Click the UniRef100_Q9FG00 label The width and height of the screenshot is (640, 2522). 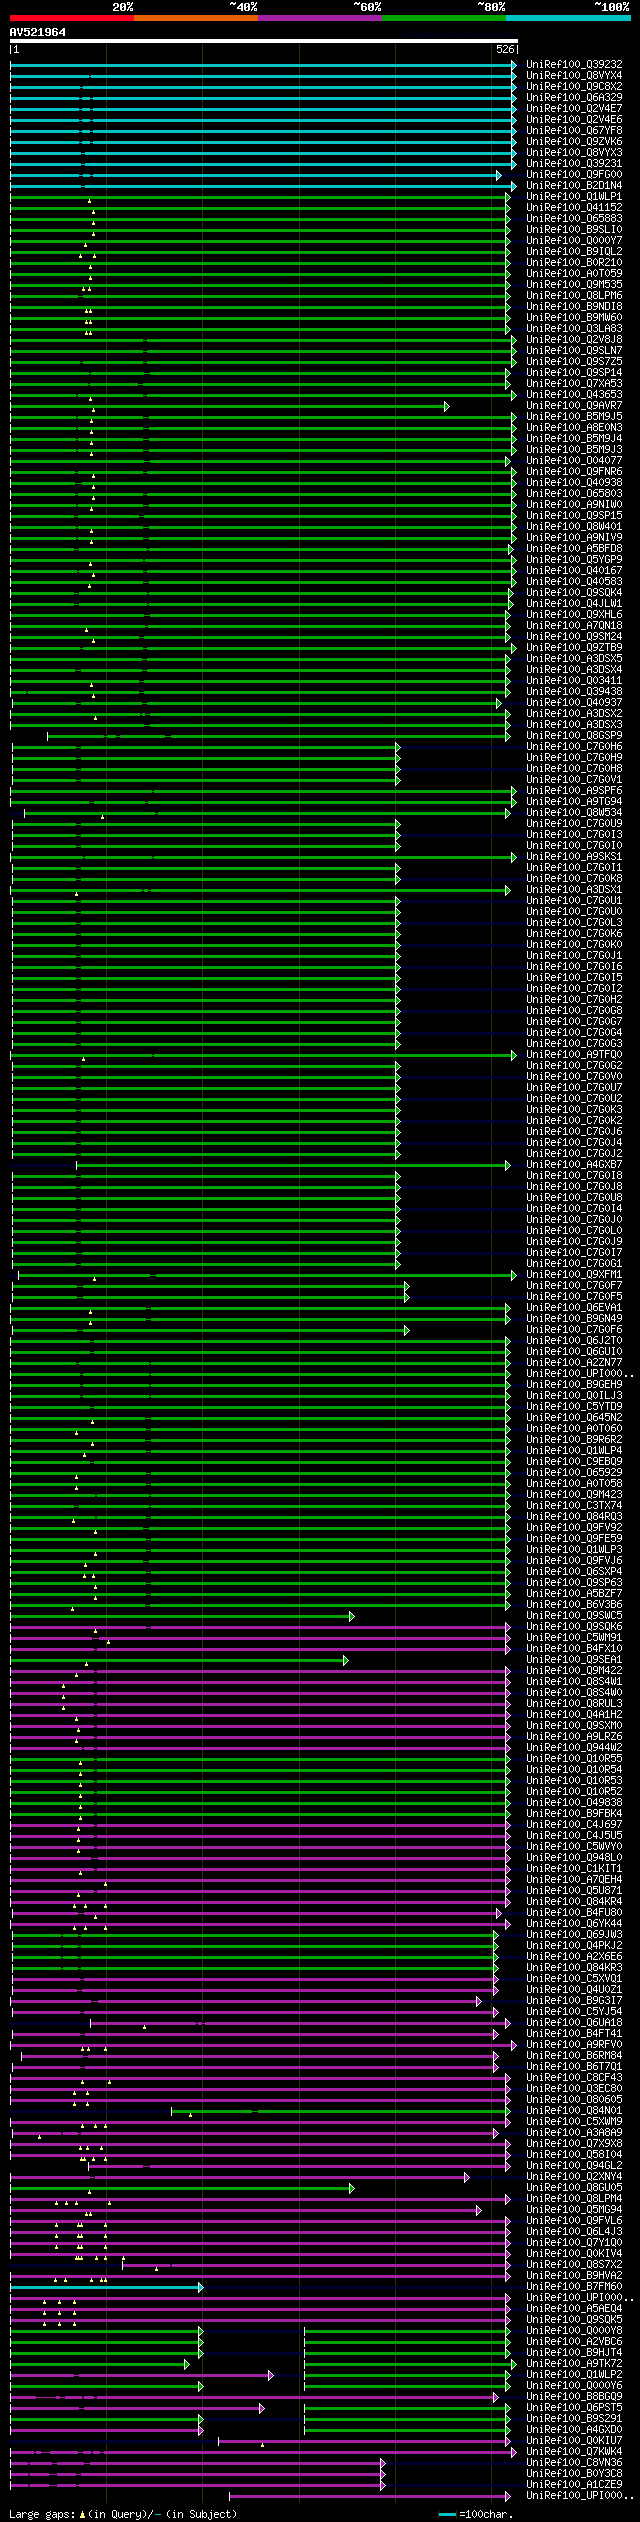click(574, 175)
